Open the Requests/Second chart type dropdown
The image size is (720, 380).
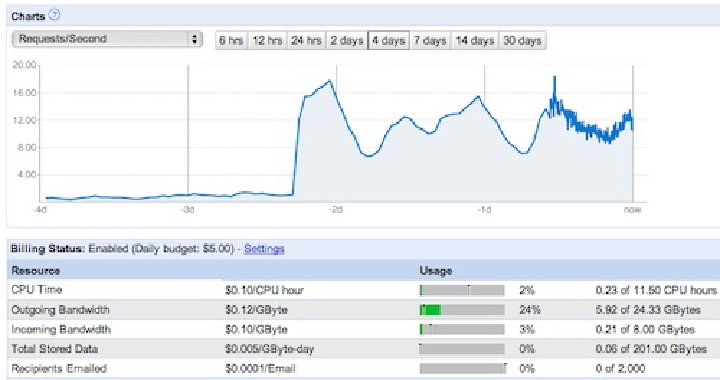click(107, 39)
